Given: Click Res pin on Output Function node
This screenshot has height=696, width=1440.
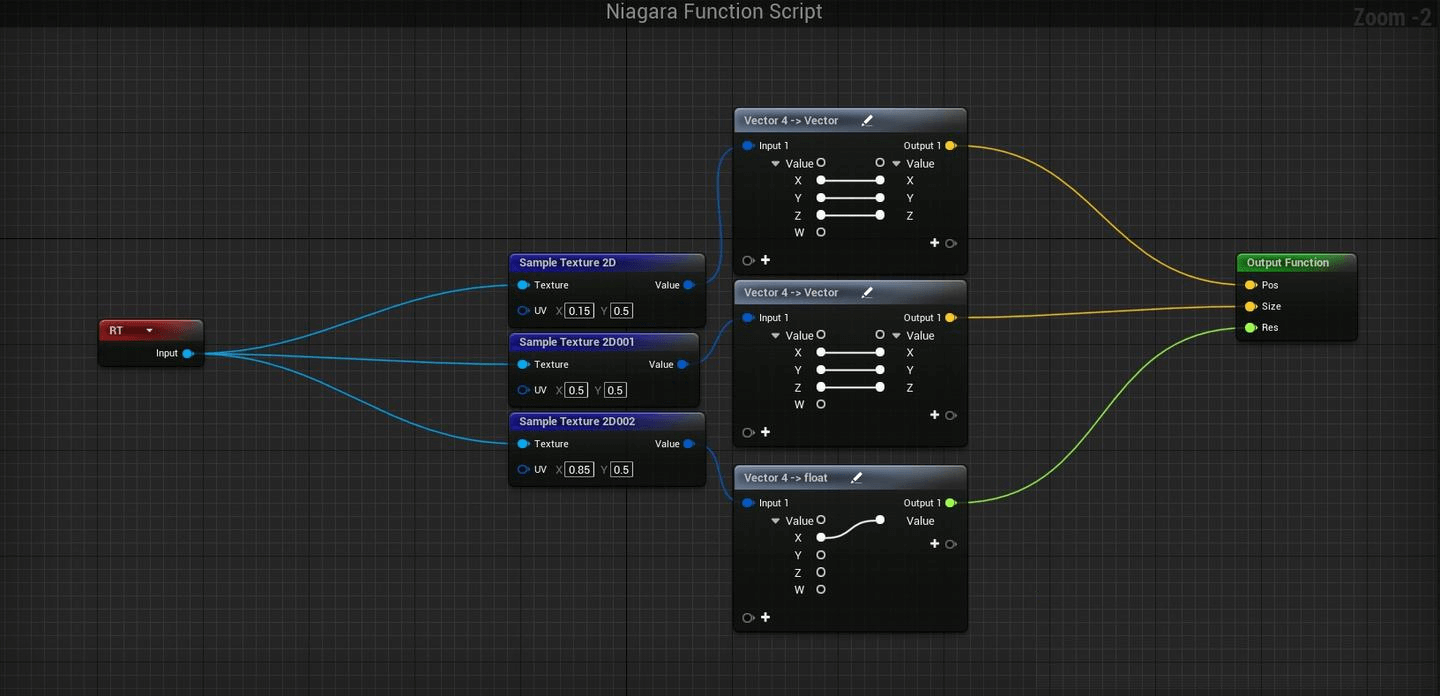Looking at the screenshot, I should click(1250, 328).
